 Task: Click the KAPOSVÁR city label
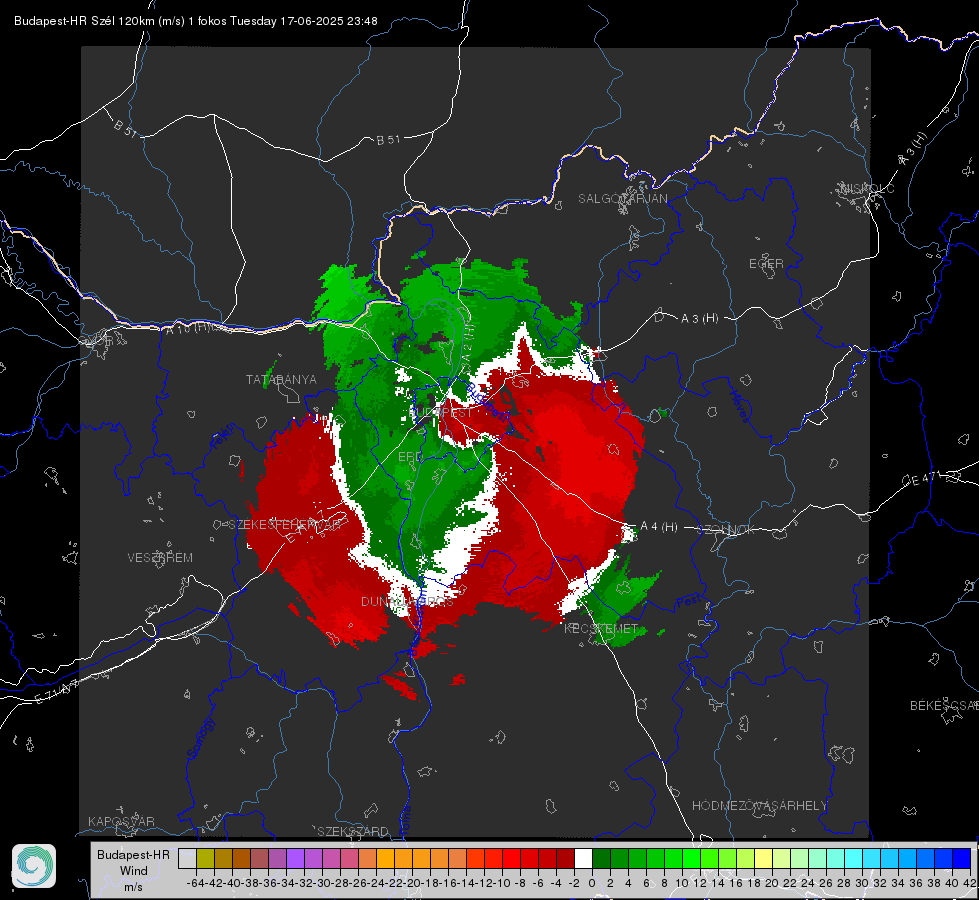point(121,821)
